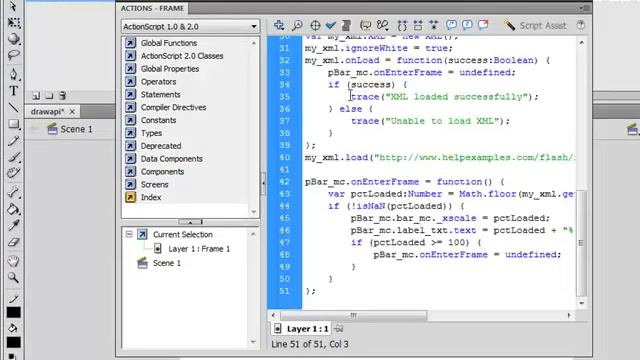Remove comment from selection
The height and width of the screenshot is (360, 640).
pos(483,25)
